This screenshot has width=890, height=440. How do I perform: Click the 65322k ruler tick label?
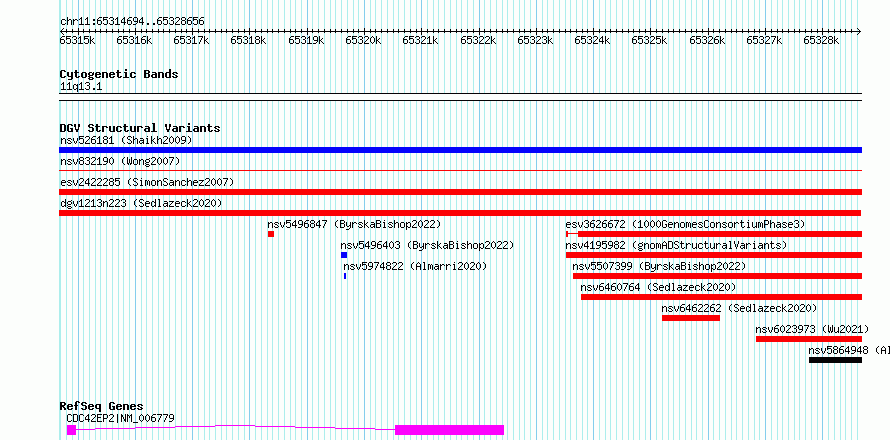477,40
